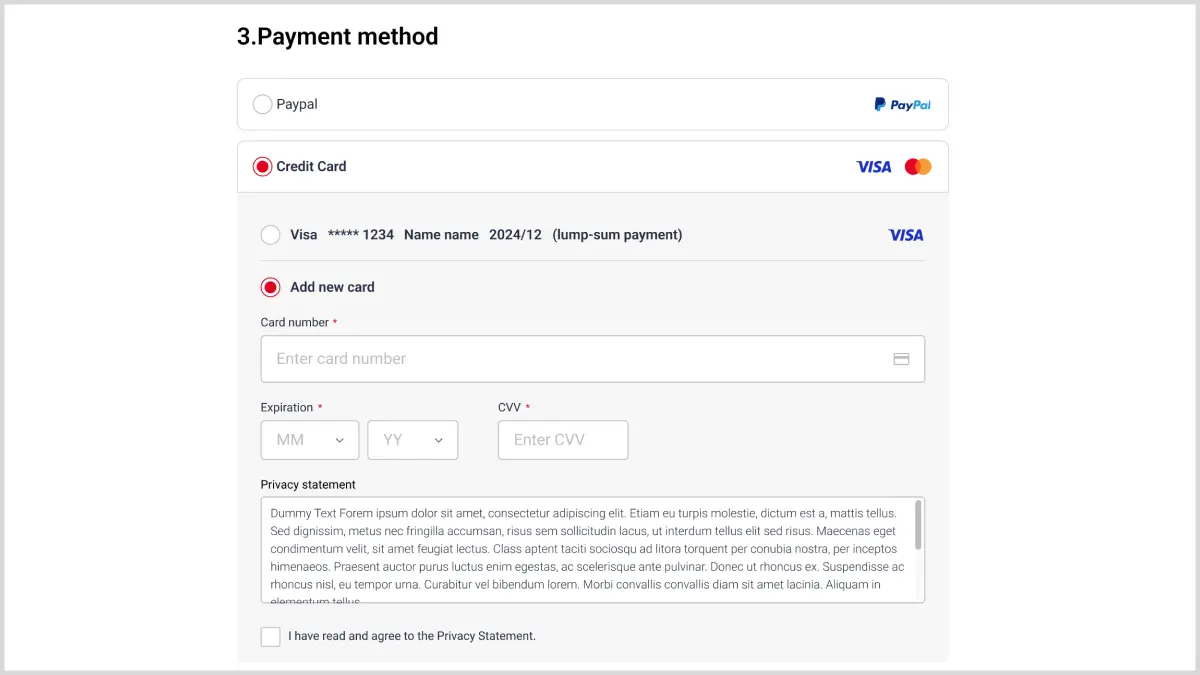Open the YY year dropdown
Screen dimensions: 1200x675
pos(413,440)
